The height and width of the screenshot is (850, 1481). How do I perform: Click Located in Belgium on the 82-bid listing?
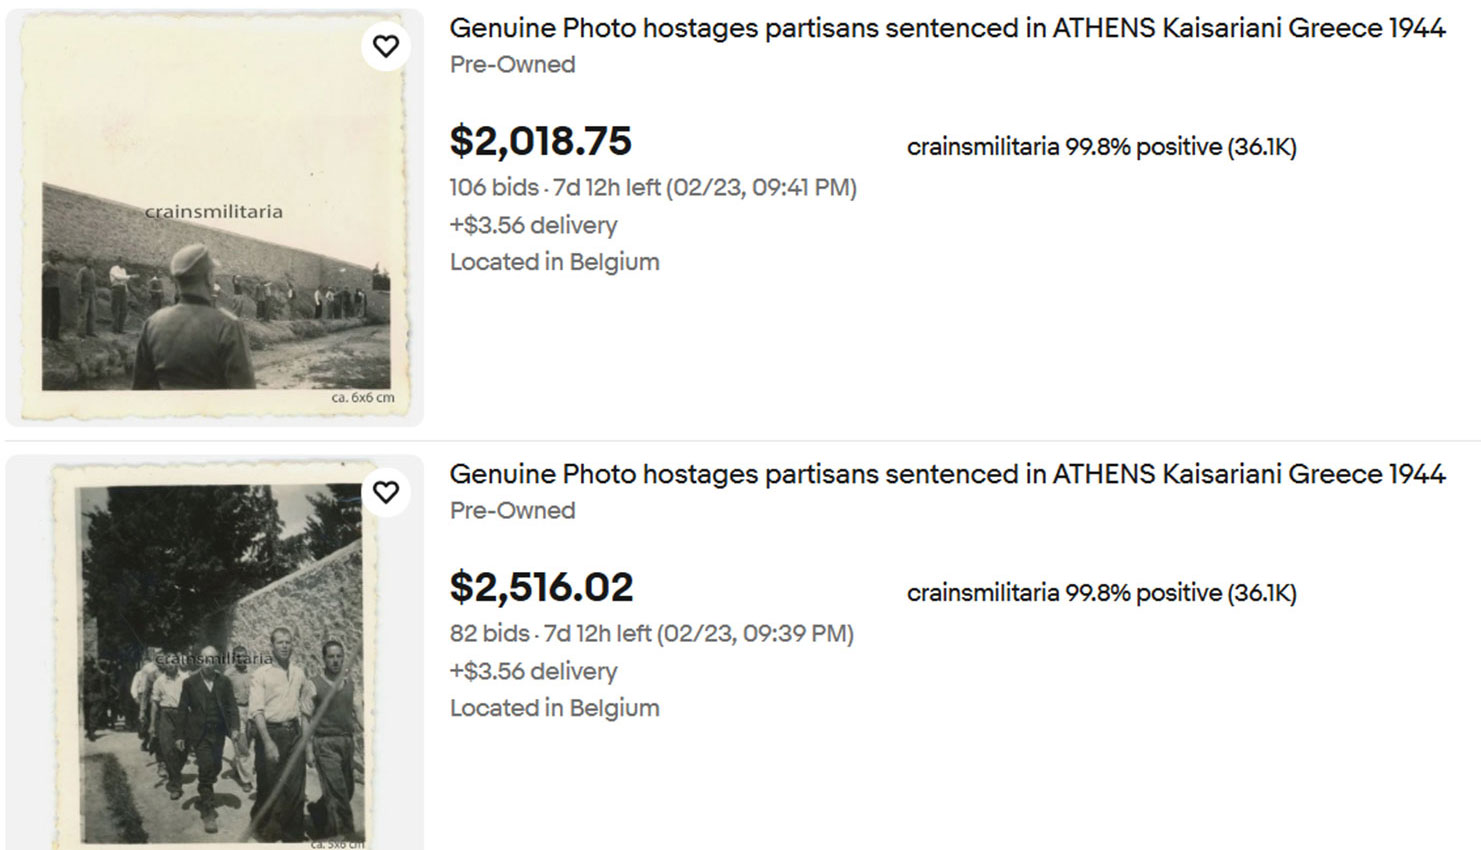click(x=554, y=708)
